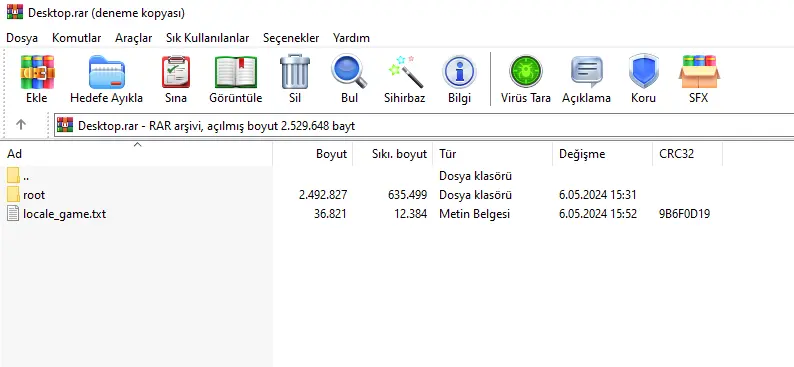
Task: Run the Virüs Tara scan icon
Action: pos(526,72)
